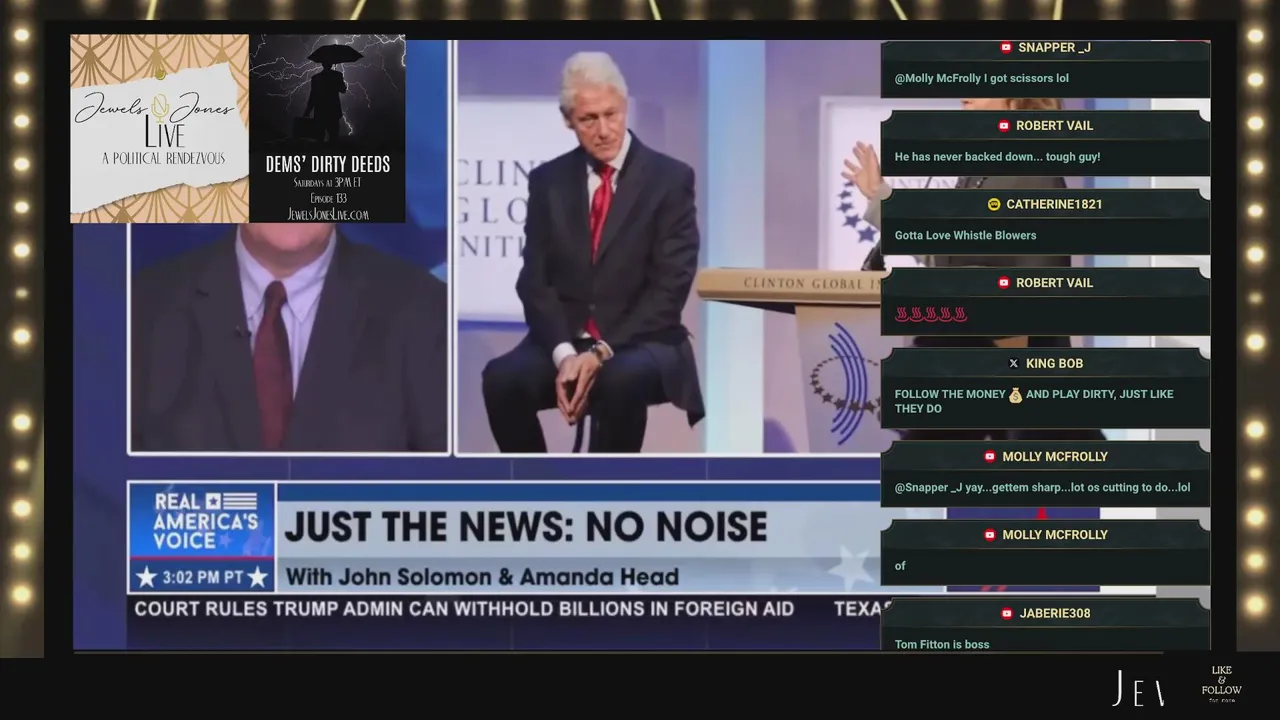This screenshot has width=1280, height=720.
Task: Open the Dems' Dirty Deeds episode card
Action: 327,129
